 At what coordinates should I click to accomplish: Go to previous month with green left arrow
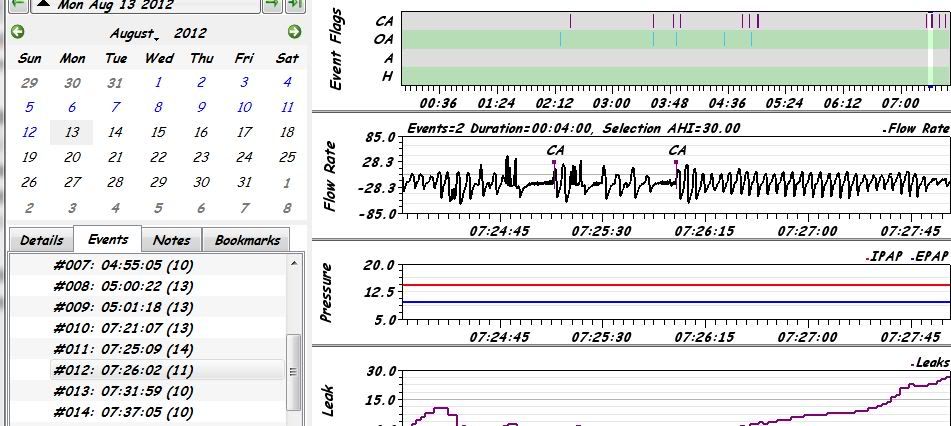[x=17, y=33]
